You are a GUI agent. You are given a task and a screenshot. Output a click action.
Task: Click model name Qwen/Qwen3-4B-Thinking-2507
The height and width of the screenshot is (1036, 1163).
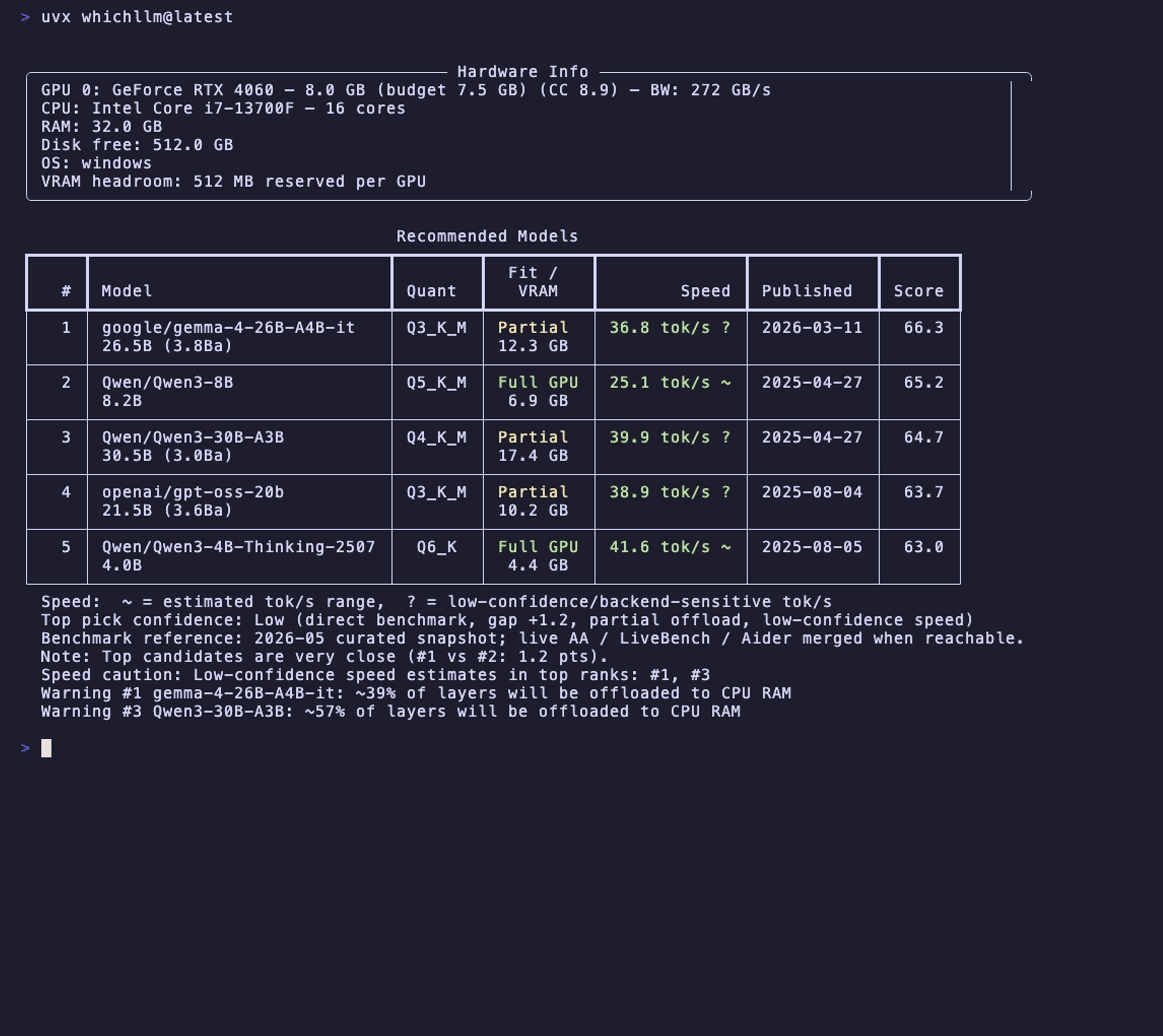click(x=238, y=547)
